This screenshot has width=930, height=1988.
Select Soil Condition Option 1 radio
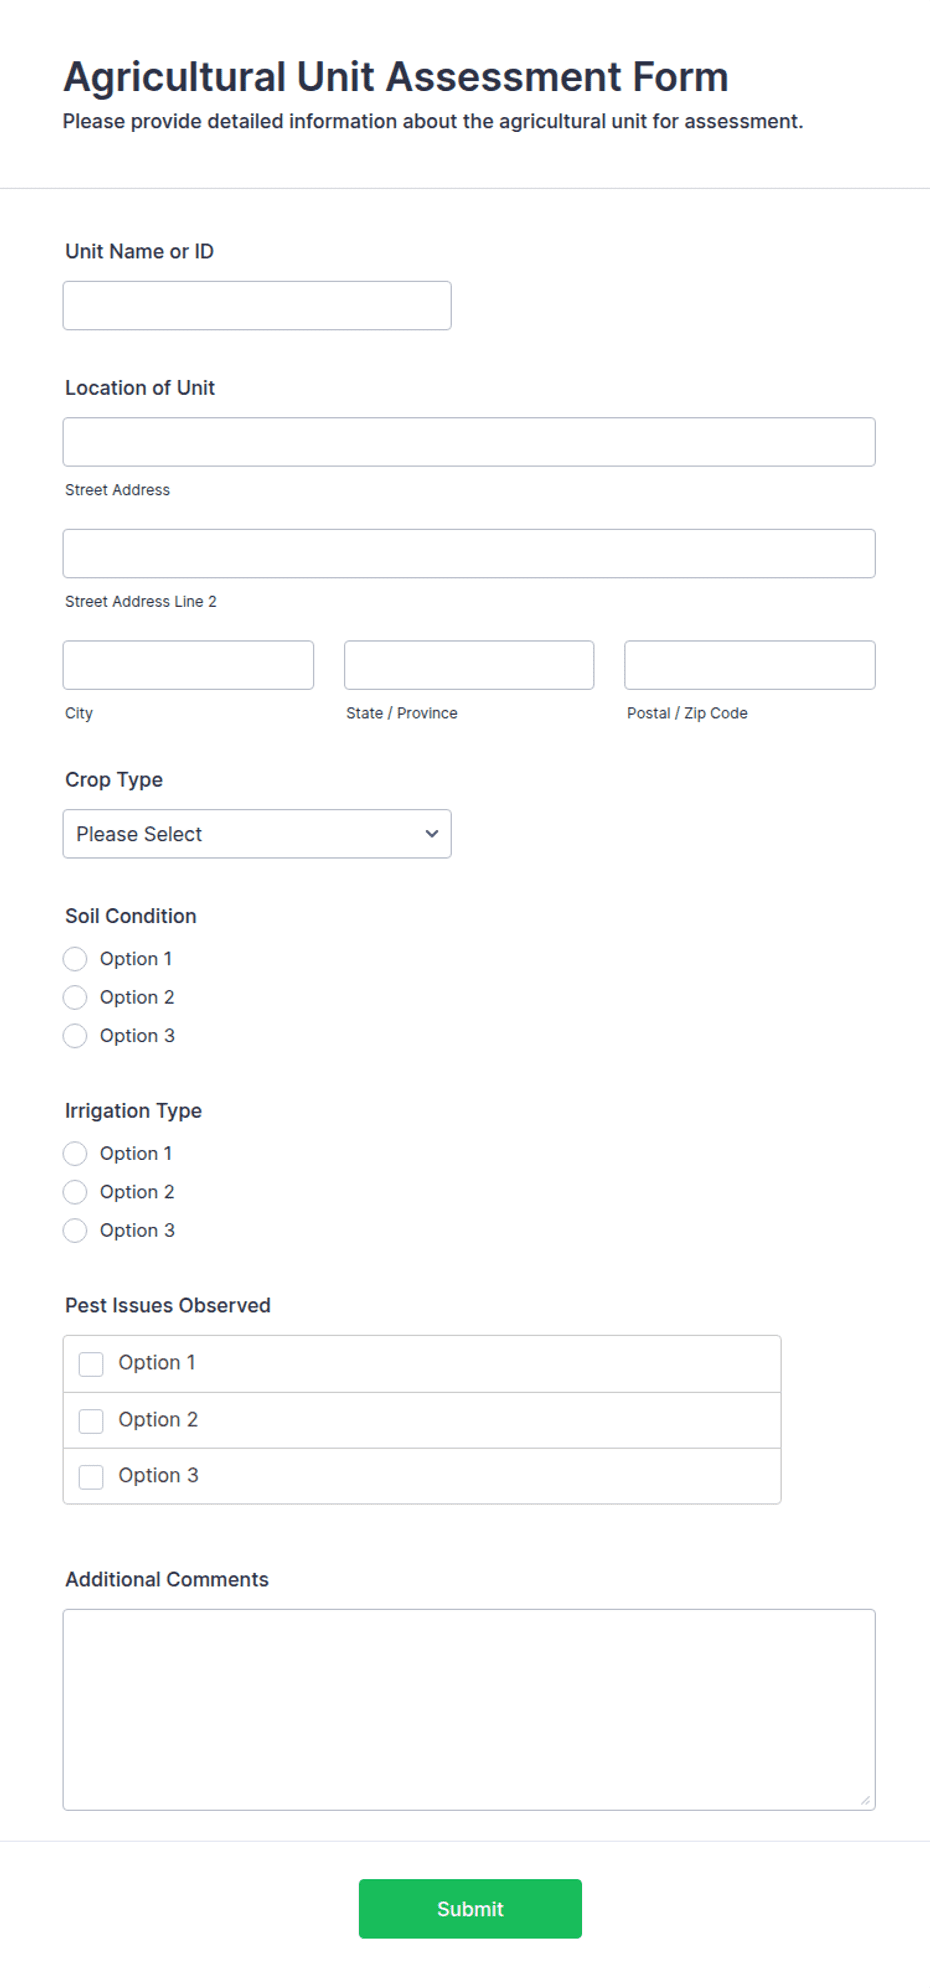click(75, 959)
